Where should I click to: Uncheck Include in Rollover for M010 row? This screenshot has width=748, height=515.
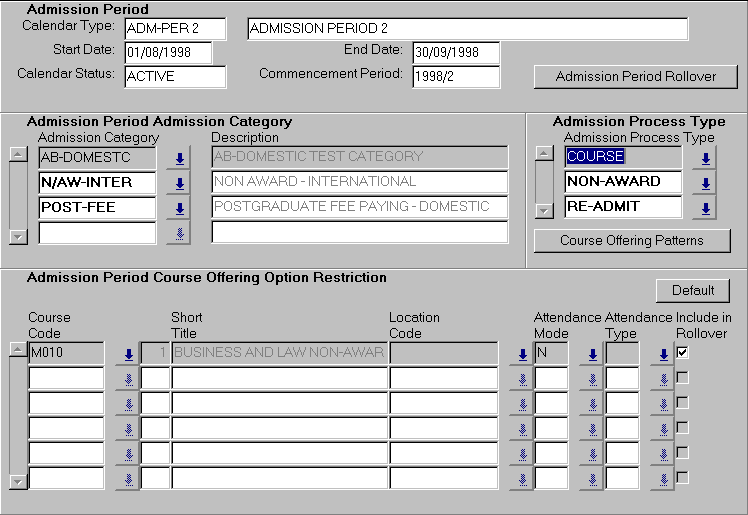pyautogui.click(x=682, y=352)
